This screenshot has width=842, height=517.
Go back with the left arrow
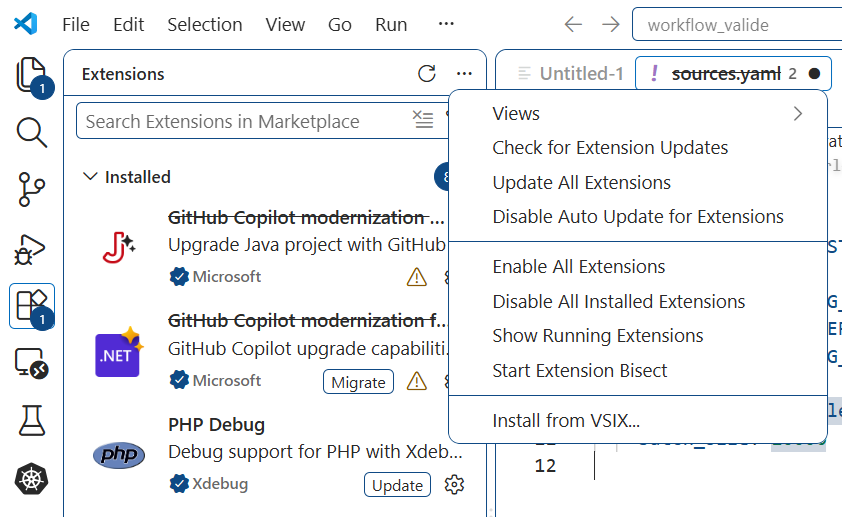574,24
